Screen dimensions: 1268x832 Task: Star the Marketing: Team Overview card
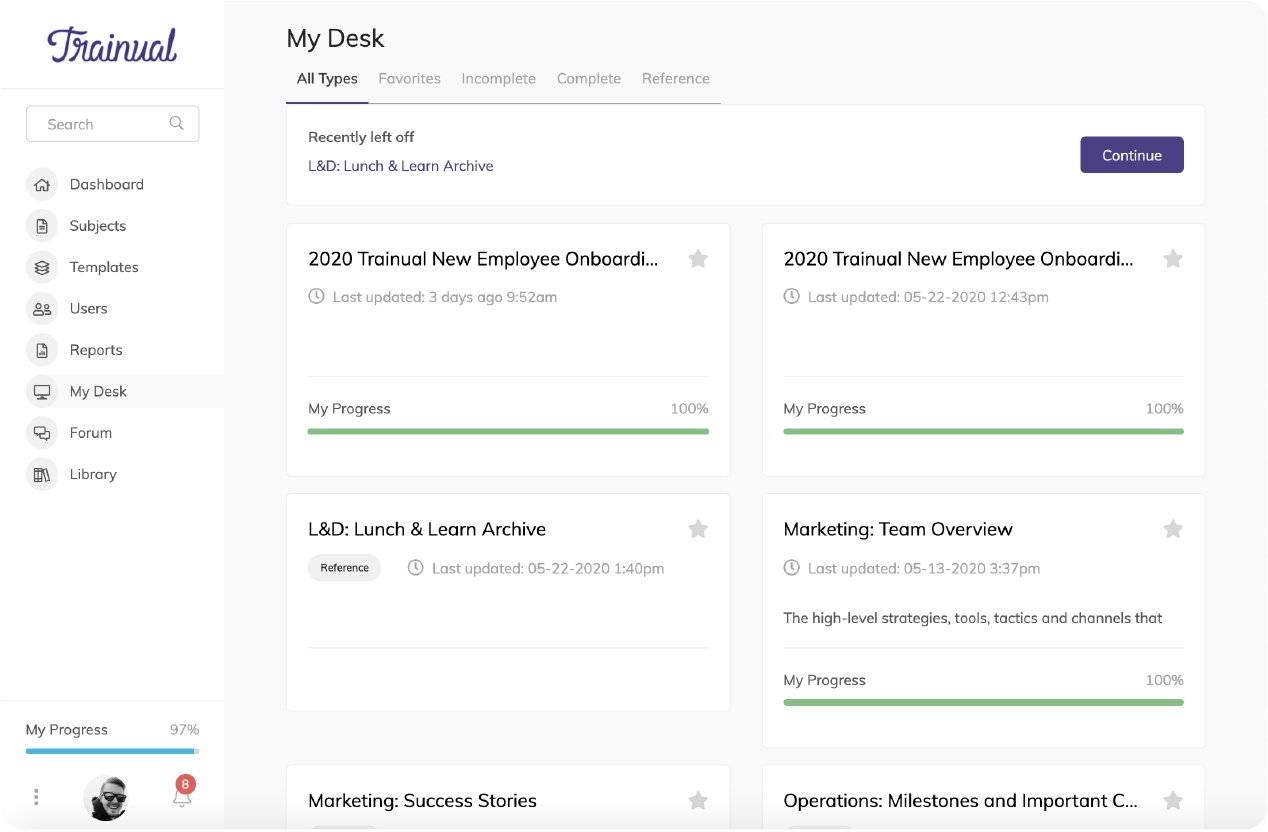pyautogui.click(x=1173, y=529)
